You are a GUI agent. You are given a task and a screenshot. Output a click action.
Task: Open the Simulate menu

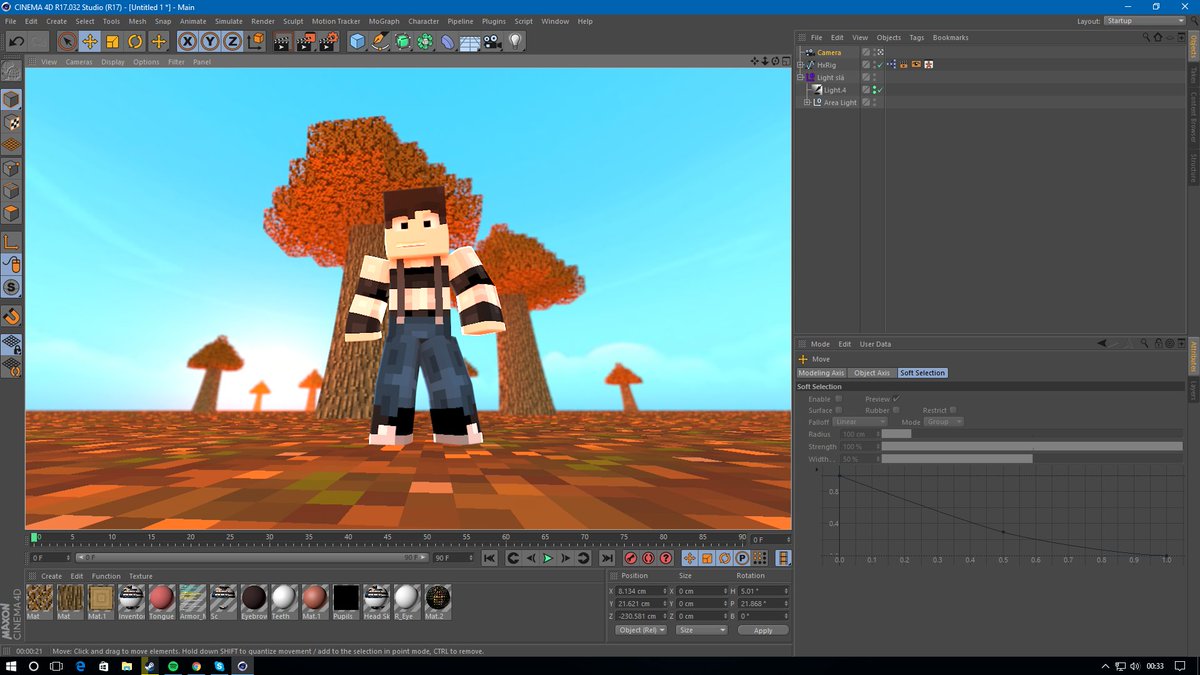pyautogui.click(x=229, y=21)
